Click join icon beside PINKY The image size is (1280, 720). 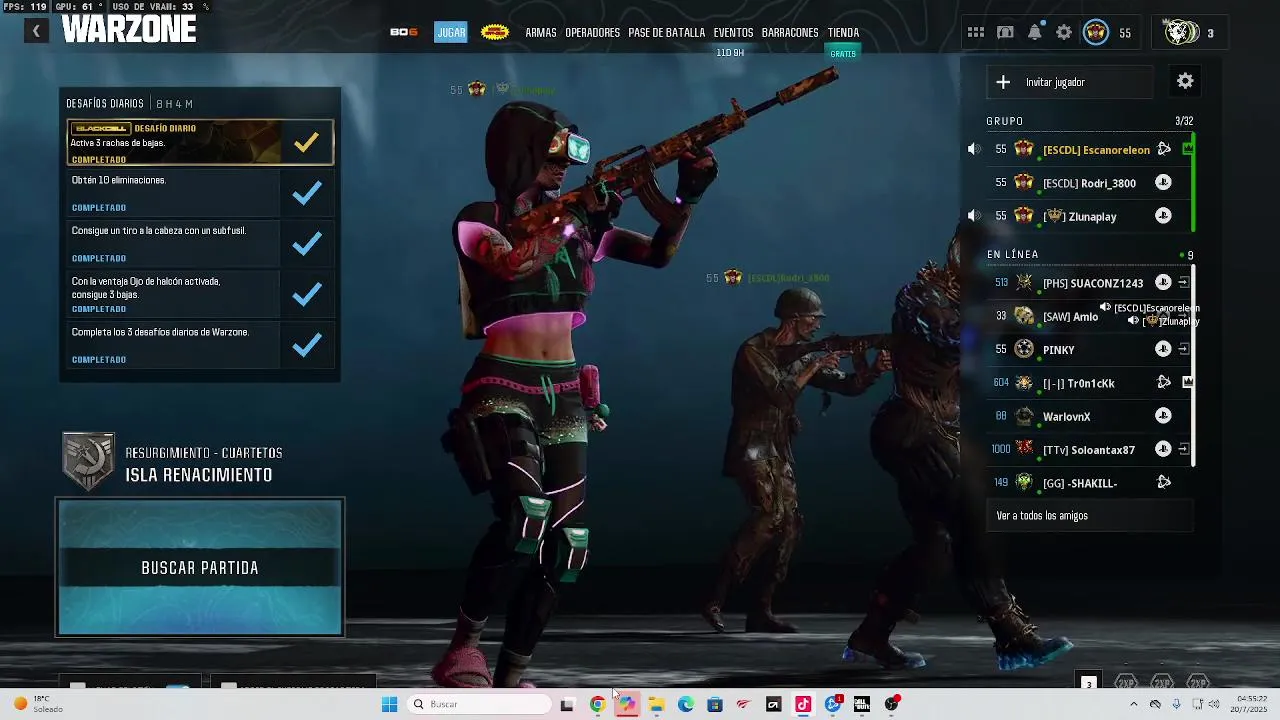[1183, 349]
